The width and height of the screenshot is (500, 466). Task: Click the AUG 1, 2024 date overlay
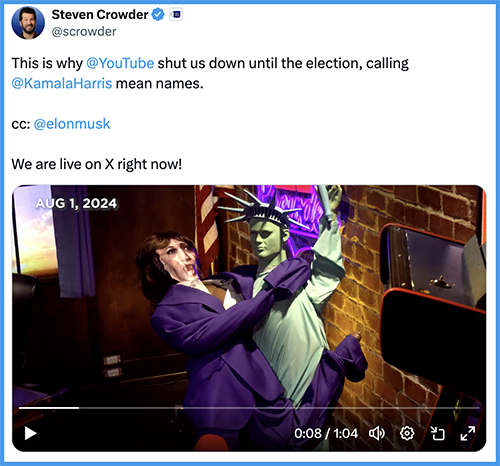click(x=76, y=203)
